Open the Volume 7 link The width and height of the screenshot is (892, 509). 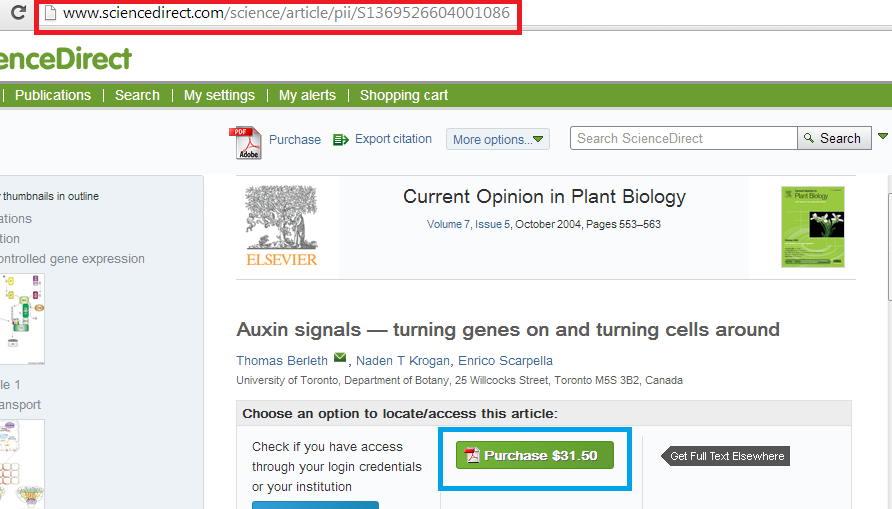click(448, 224)
